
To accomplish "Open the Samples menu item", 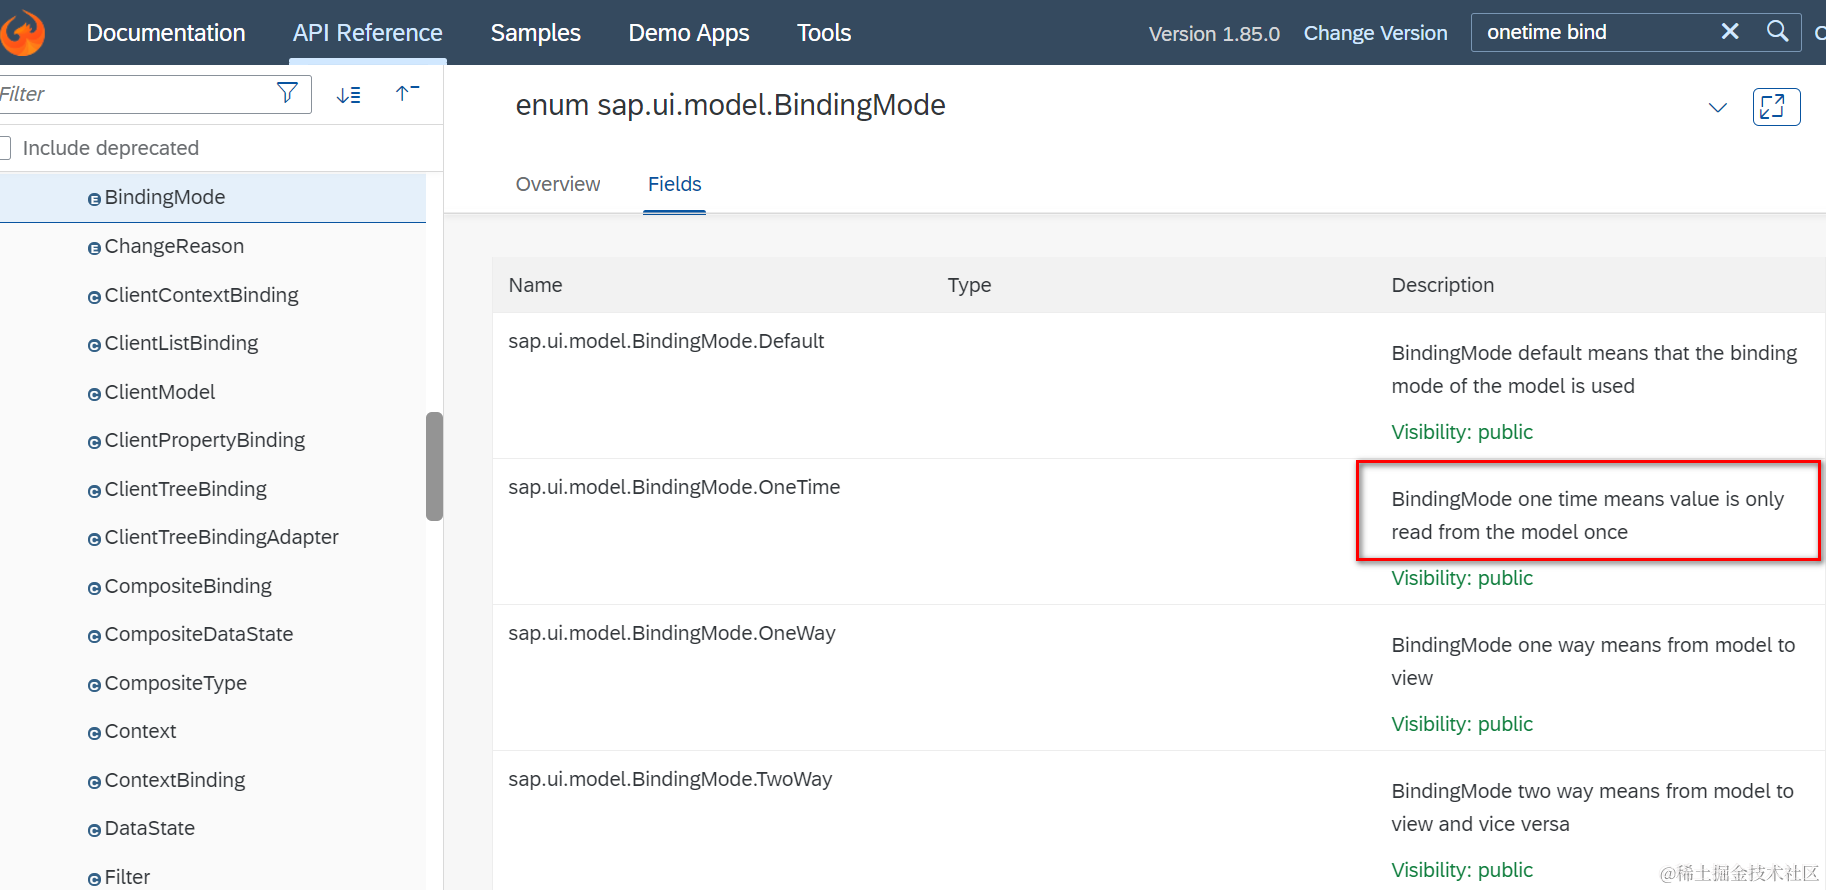I will pyautogui.click(x=535, y=33).
